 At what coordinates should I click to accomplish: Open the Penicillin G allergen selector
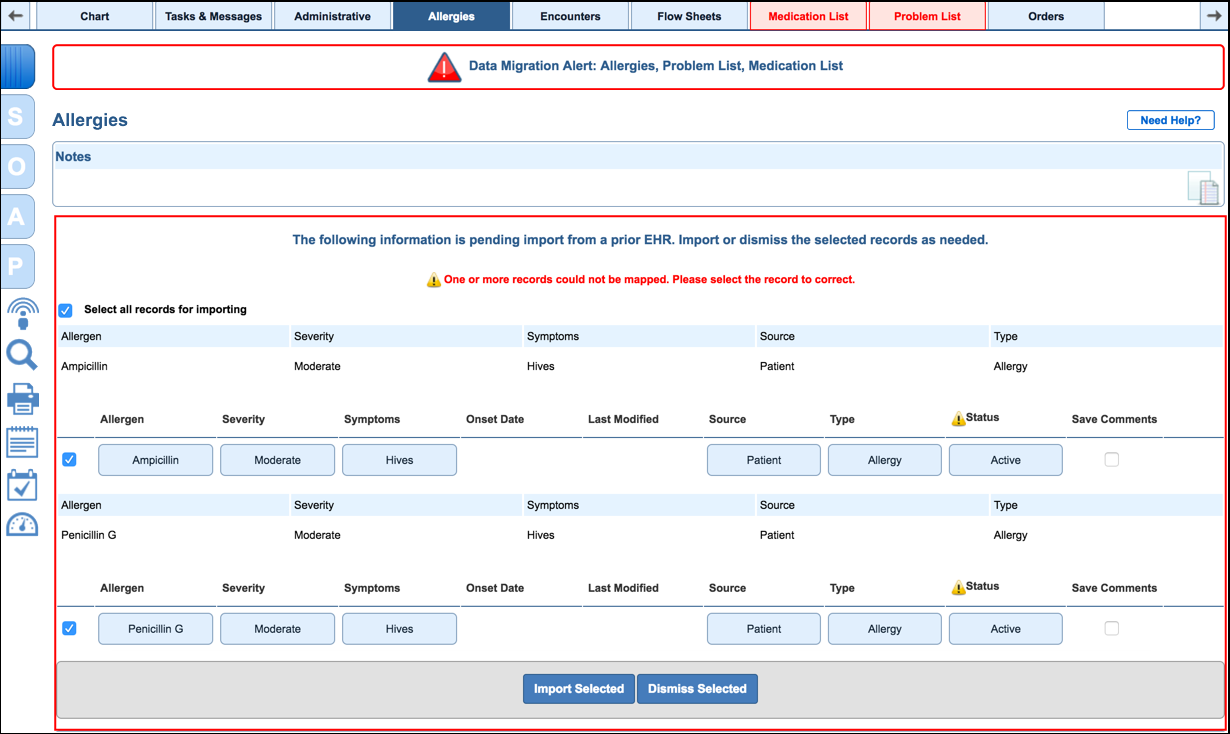click(156, 629)
